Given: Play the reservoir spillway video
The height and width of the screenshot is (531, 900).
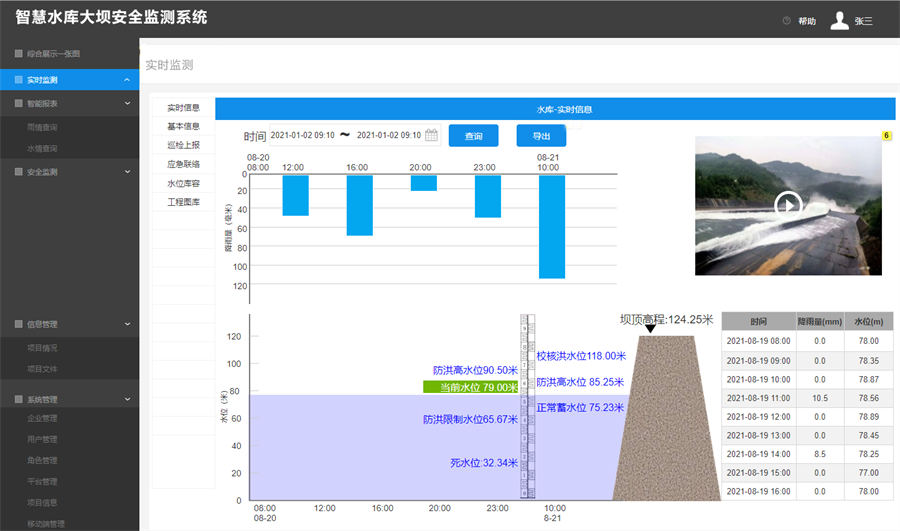Looking at the screenshot, I should pos(788,205).
